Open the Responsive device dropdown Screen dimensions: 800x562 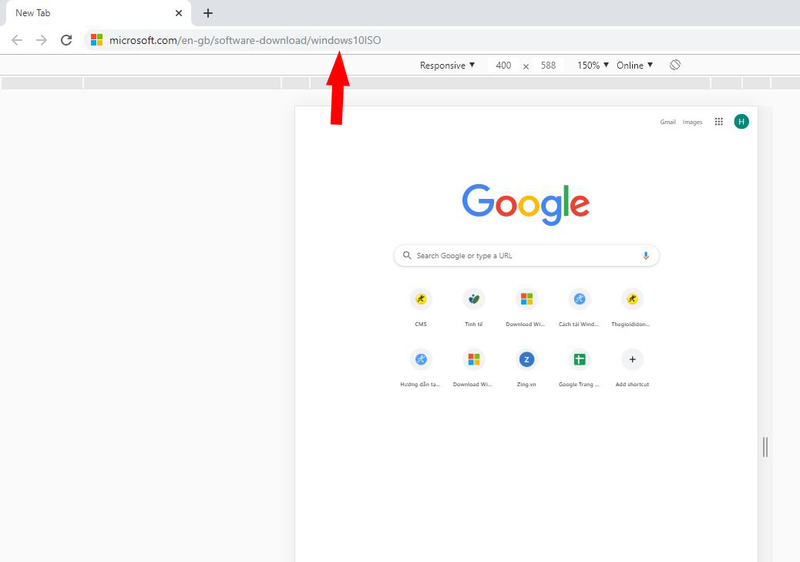[447, 65]
